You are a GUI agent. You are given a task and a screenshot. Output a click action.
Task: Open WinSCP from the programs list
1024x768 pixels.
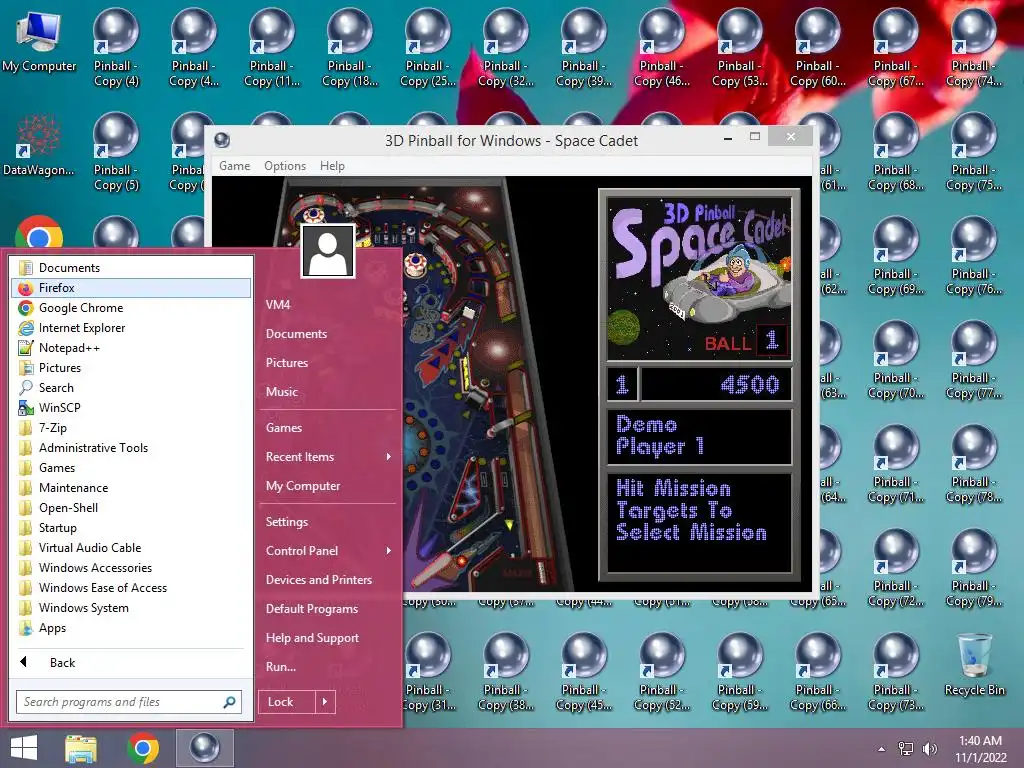click(131, 408)
